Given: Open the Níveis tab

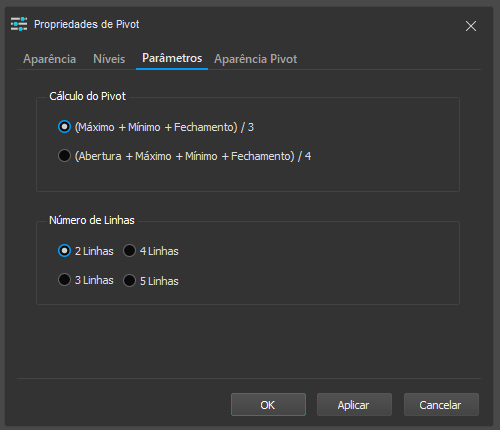Looking at the screenshot, I should pyautogui.click(x=109, y=59).
